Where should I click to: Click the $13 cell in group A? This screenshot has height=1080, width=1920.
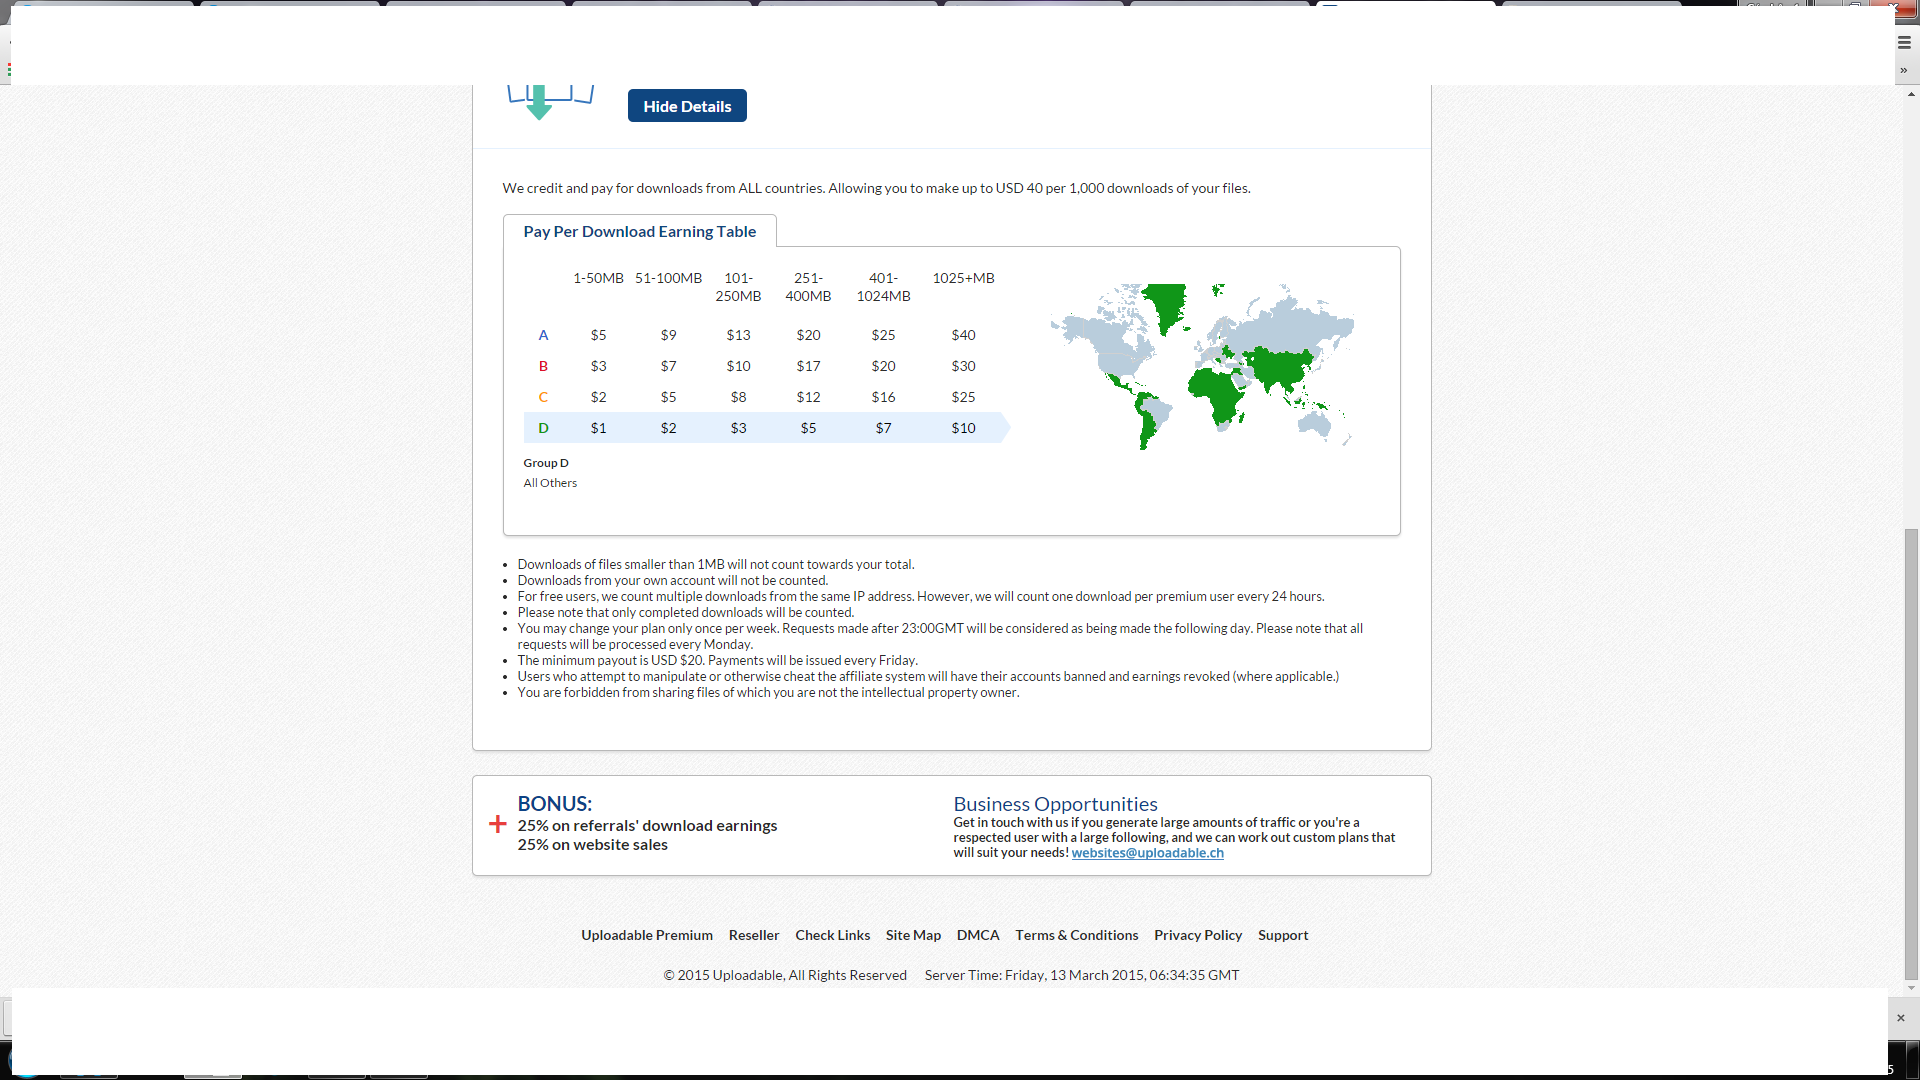[x=738, y=335]
